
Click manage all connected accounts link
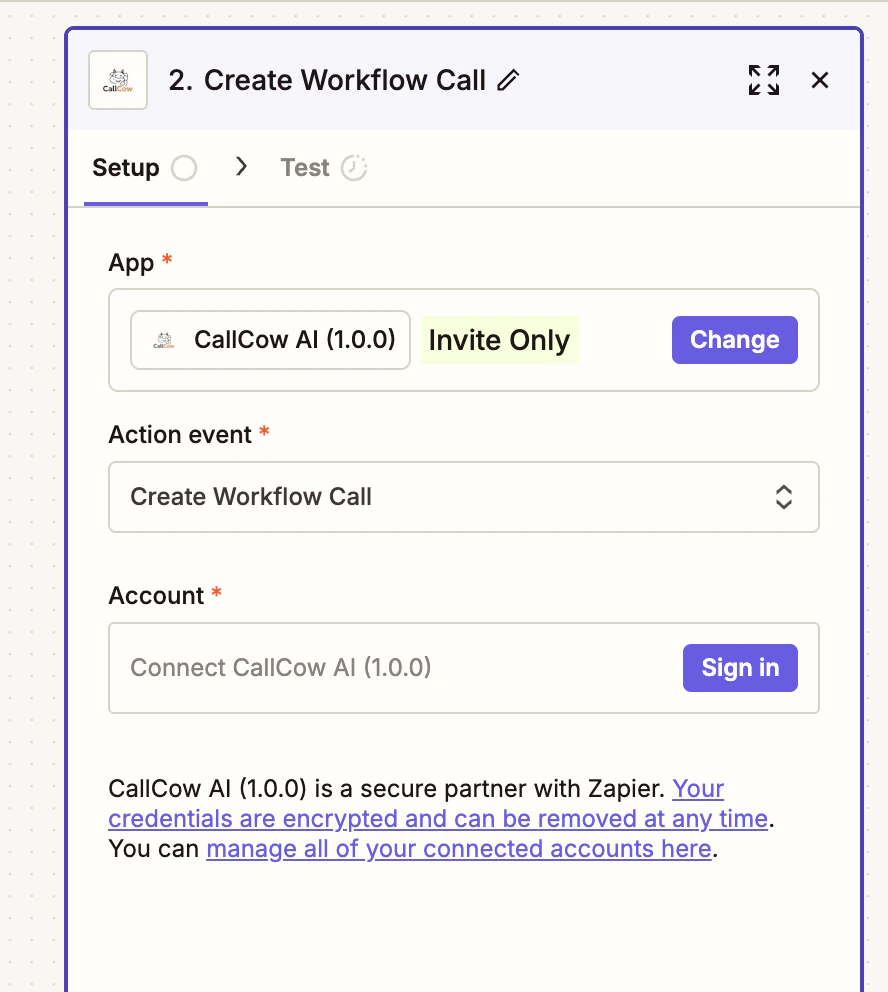coord(458,848)
